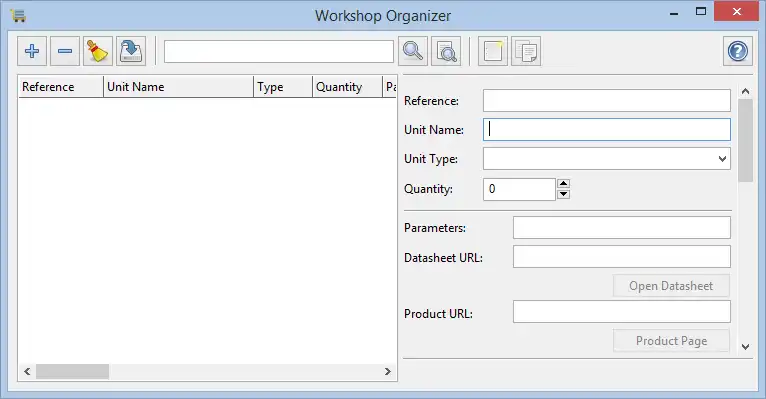
Task: Click the magnifying glass Search icon
Action: click(413, 51)
